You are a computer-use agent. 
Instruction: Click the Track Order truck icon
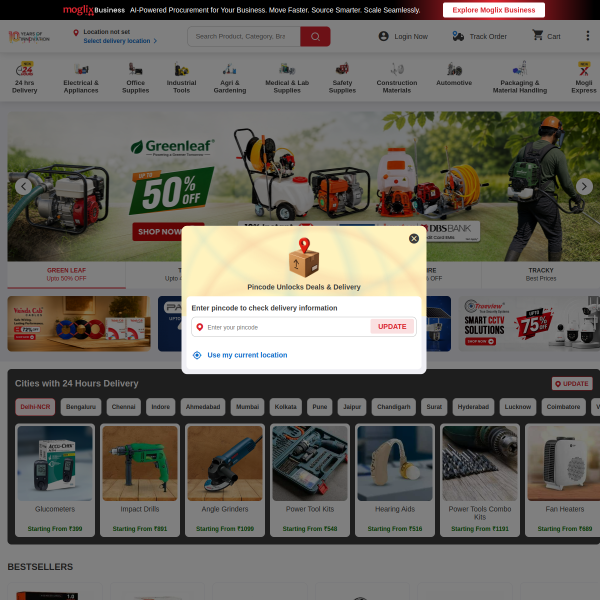click(458, 36)
